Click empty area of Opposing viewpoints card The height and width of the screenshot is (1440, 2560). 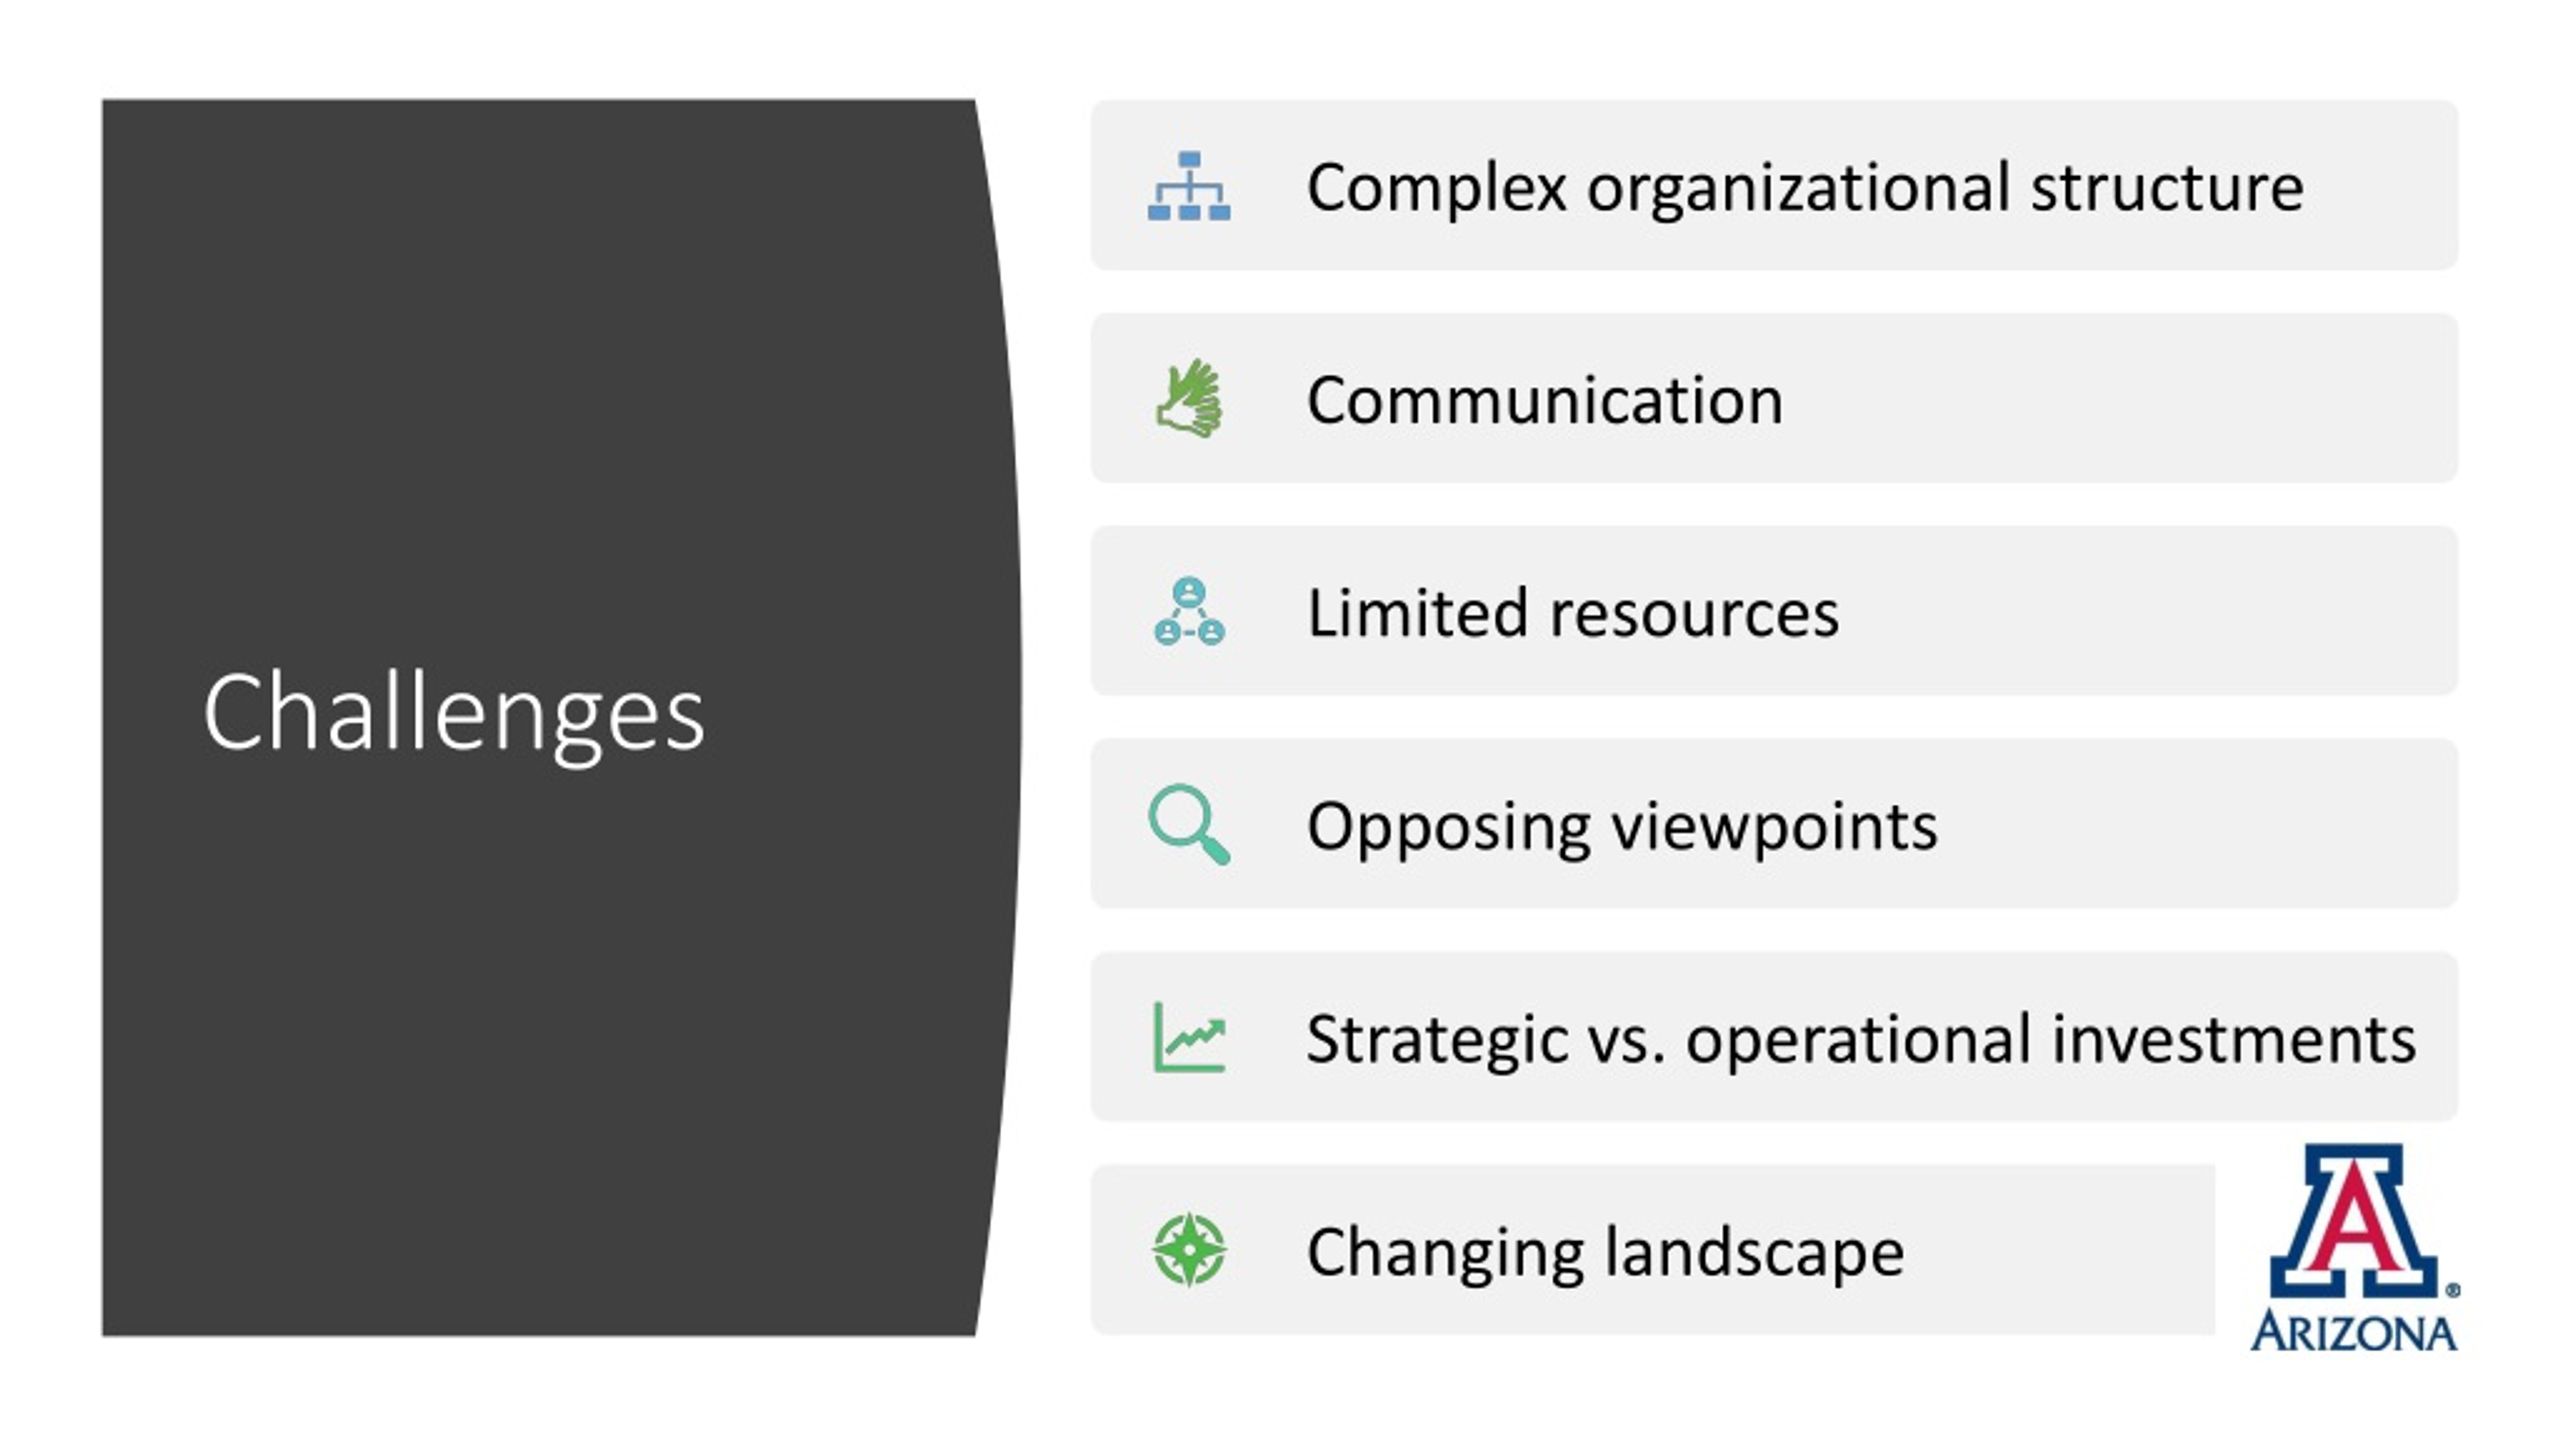tap(2200, 824)
